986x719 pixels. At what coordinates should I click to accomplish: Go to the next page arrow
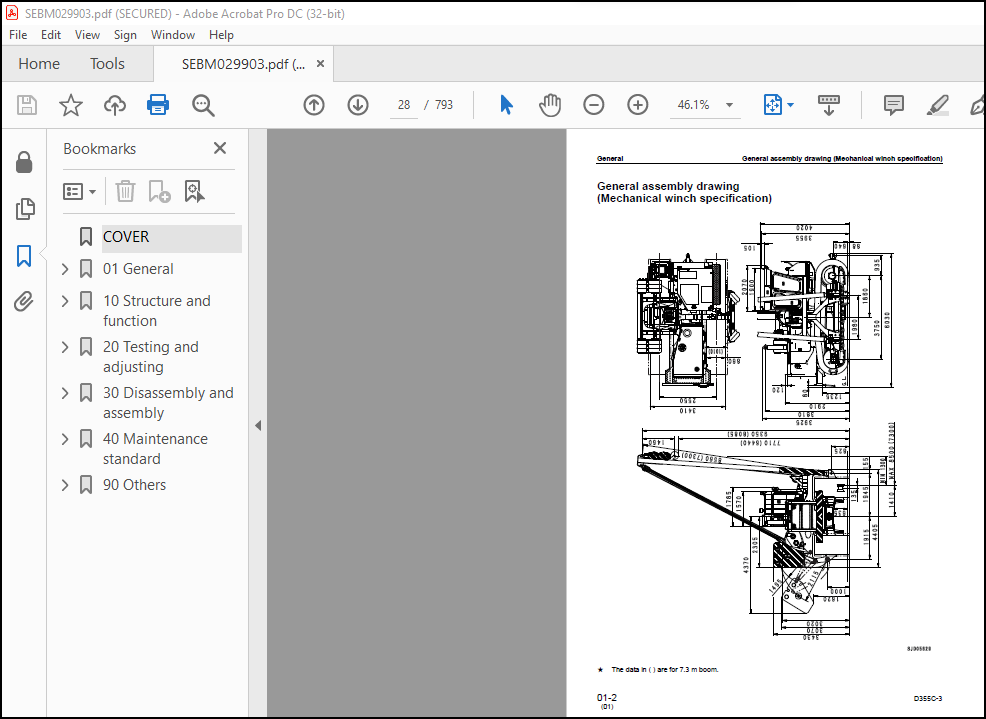tap(358, 105)
